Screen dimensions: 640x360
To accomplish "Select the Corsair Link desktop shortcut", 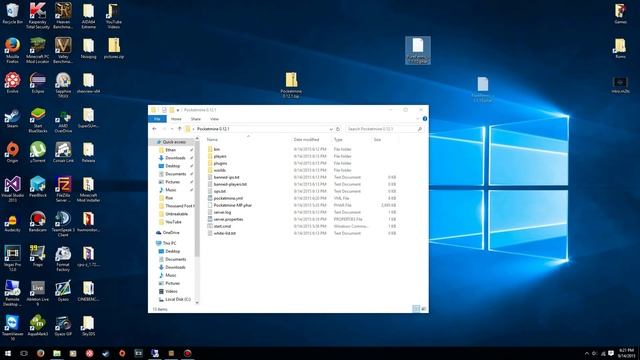I will pyautogui.click(x=63, y=153).
